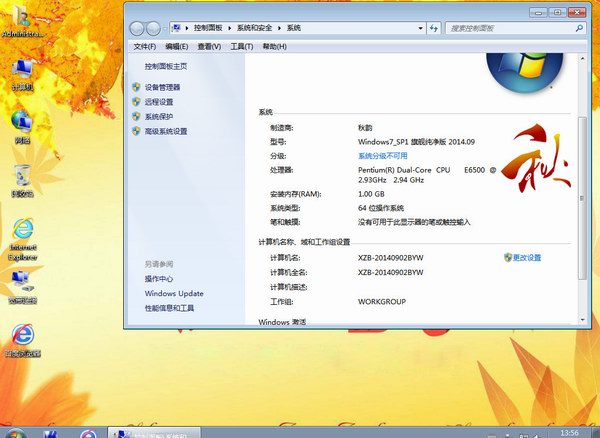The image size is (600, 438).
Task: Expand the arrow after 系统和安全 in breadcrumb
Action: pos(279,28)
